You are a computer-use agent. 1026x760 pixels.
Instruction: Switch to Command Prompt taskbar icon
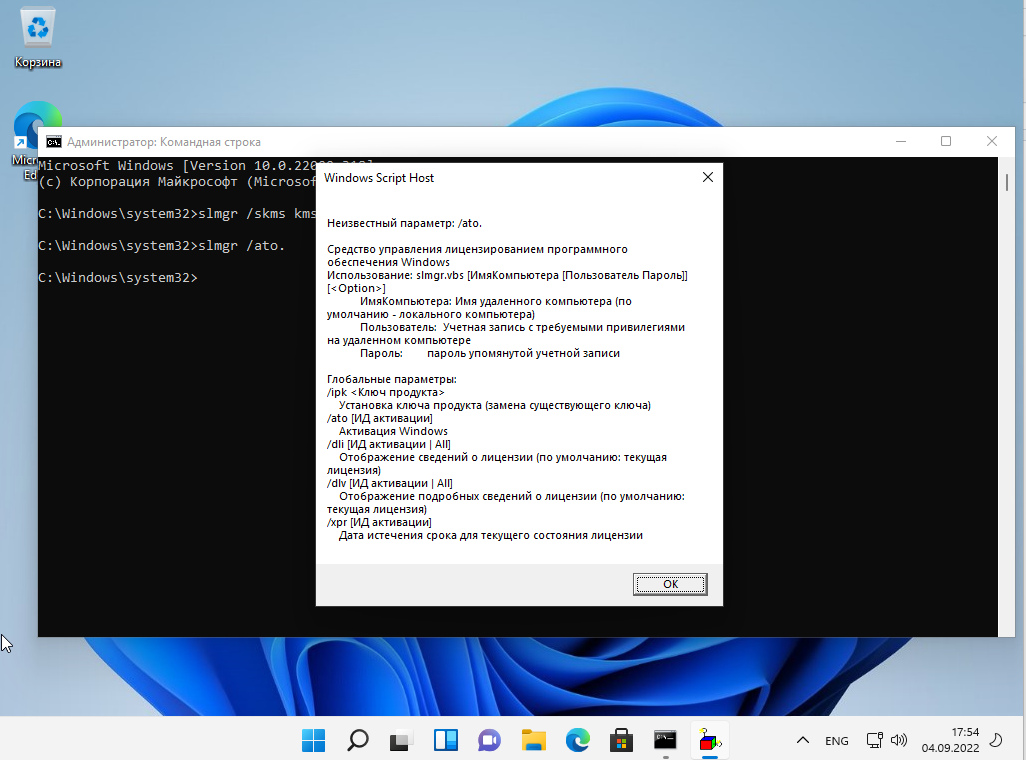[665, 740]
